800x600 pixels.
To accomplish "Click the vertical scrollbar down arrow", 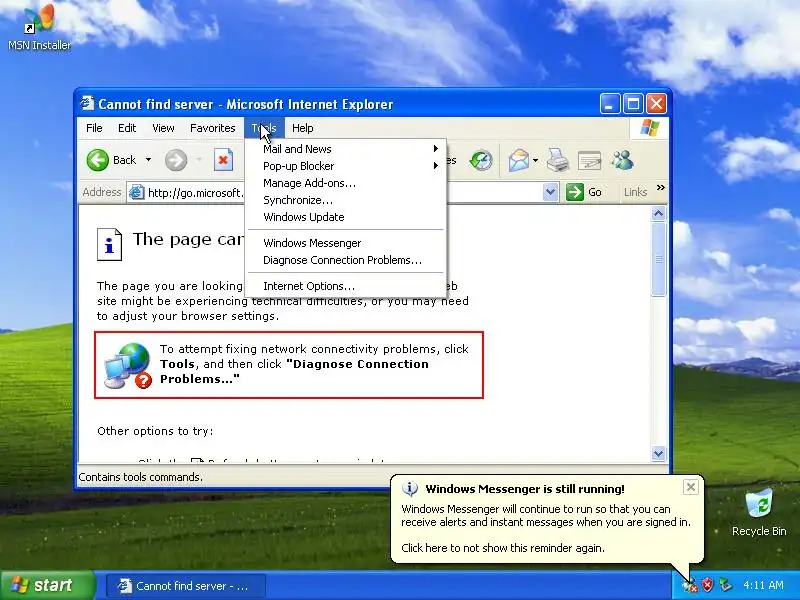I will [x=659, y=453].
